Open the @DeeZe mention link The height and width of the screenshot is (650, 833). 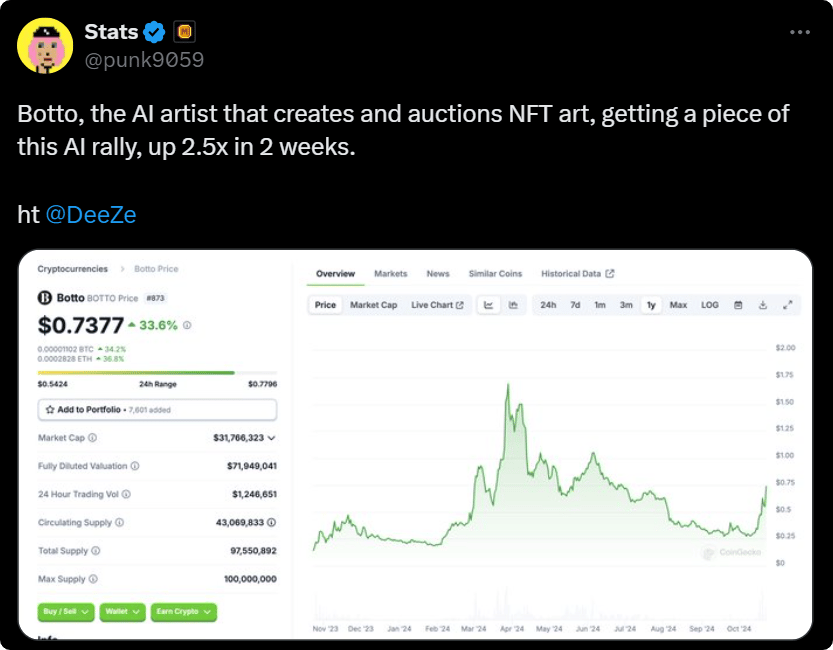pos(91,214)
